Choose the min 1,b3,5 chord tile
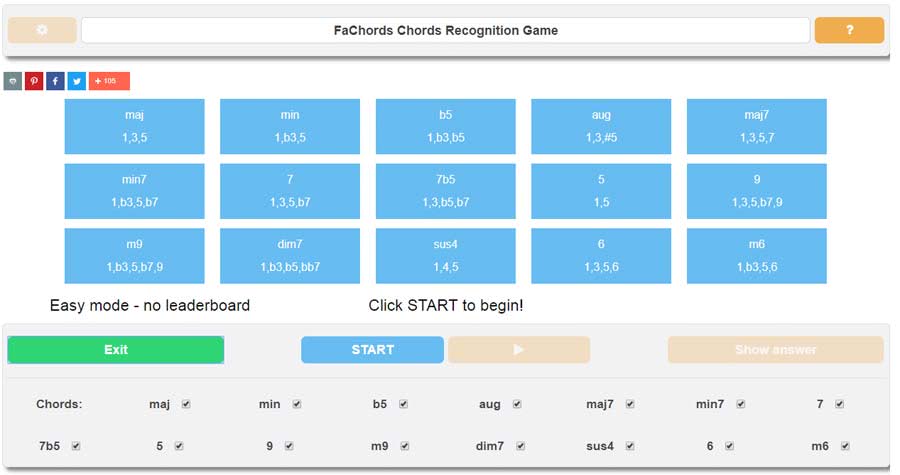Viewport: 900px width, 475px height. pyautogui.click(x=290, y=126)
